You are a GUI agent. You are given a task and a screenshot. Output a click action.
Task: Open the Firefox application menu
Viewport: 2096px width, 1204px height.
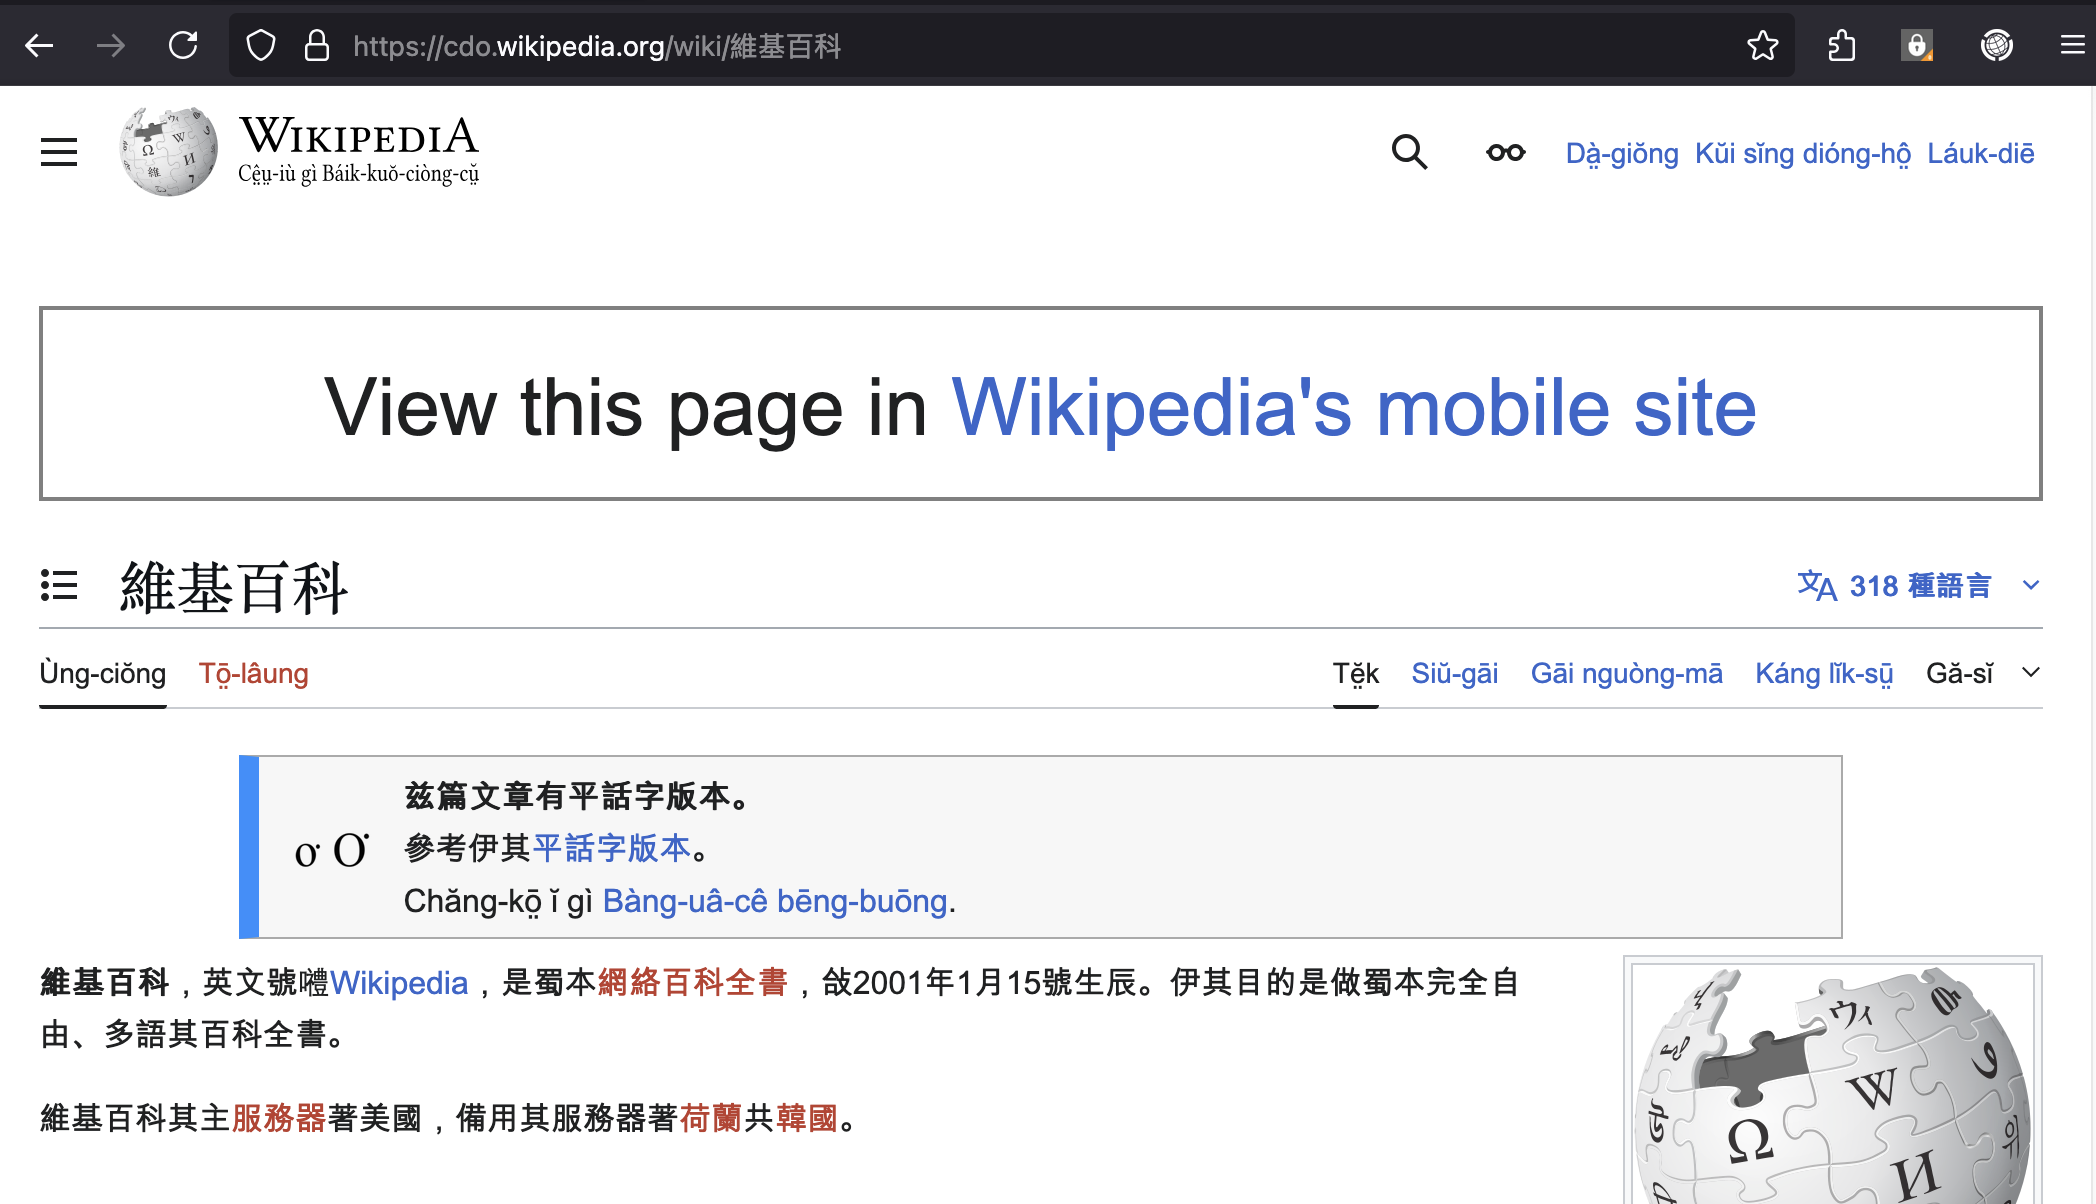[2072, 46]
